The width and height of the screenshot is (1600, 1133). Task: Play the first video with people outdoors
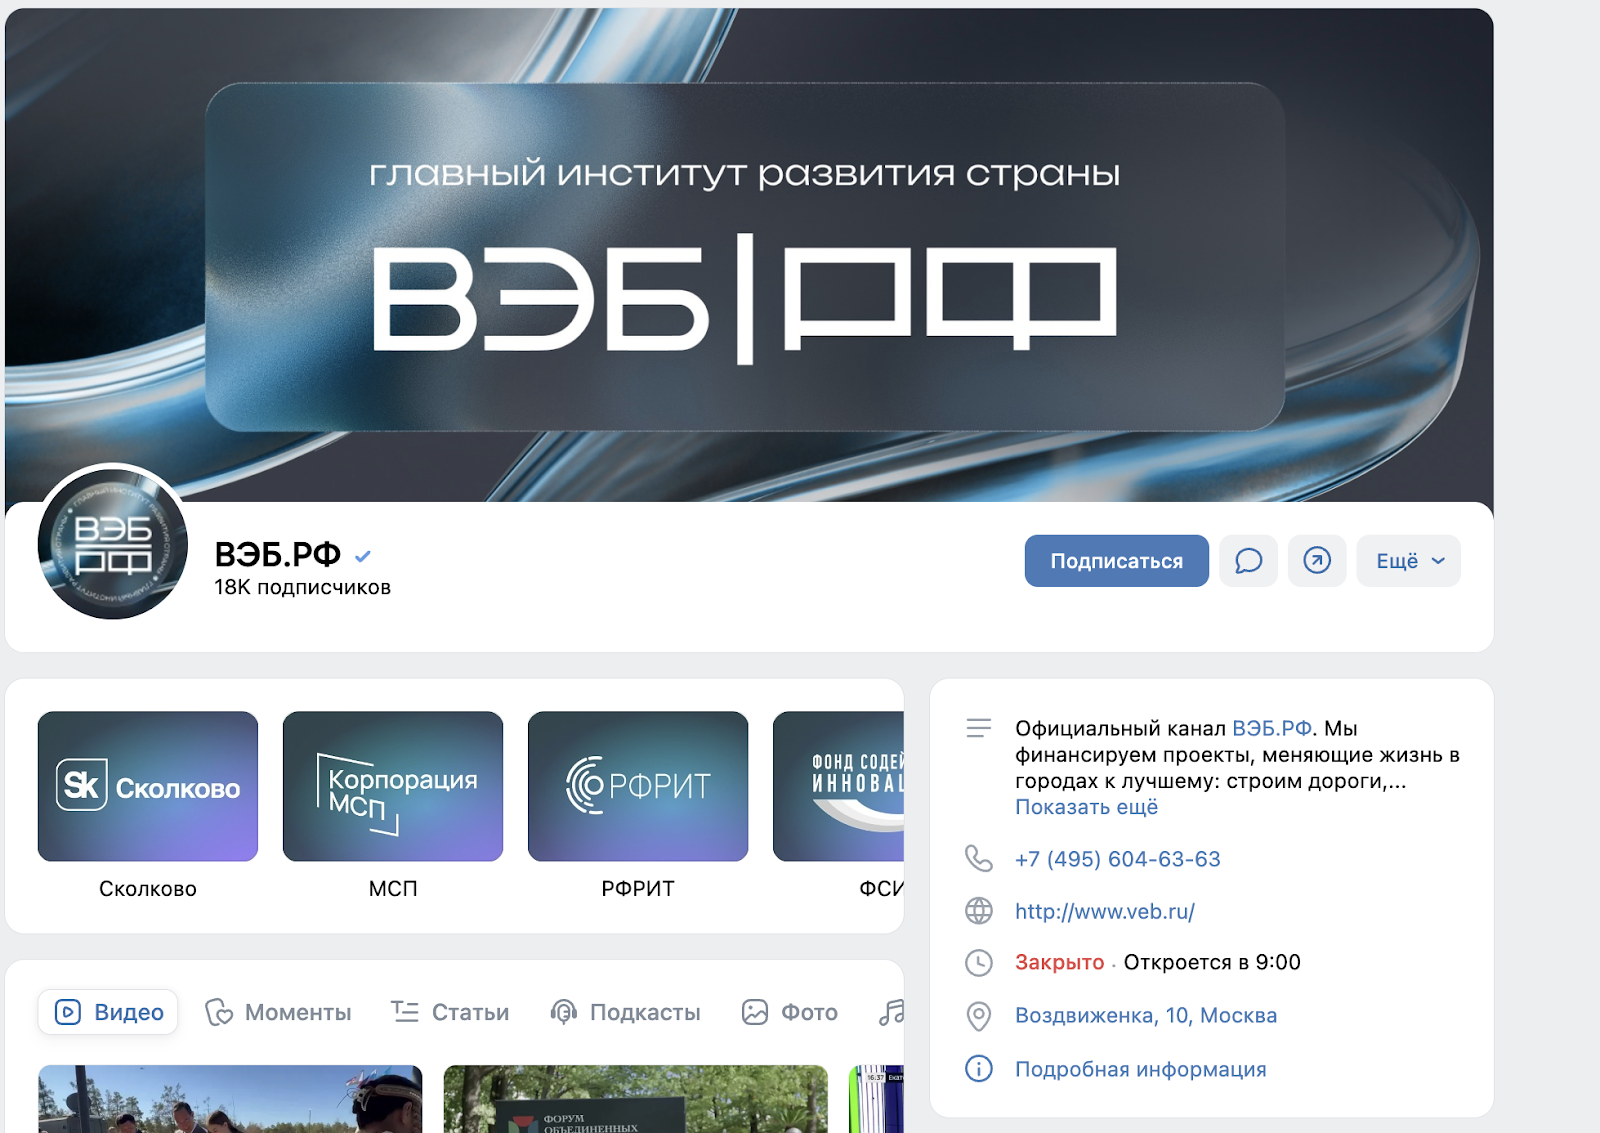230,1099
